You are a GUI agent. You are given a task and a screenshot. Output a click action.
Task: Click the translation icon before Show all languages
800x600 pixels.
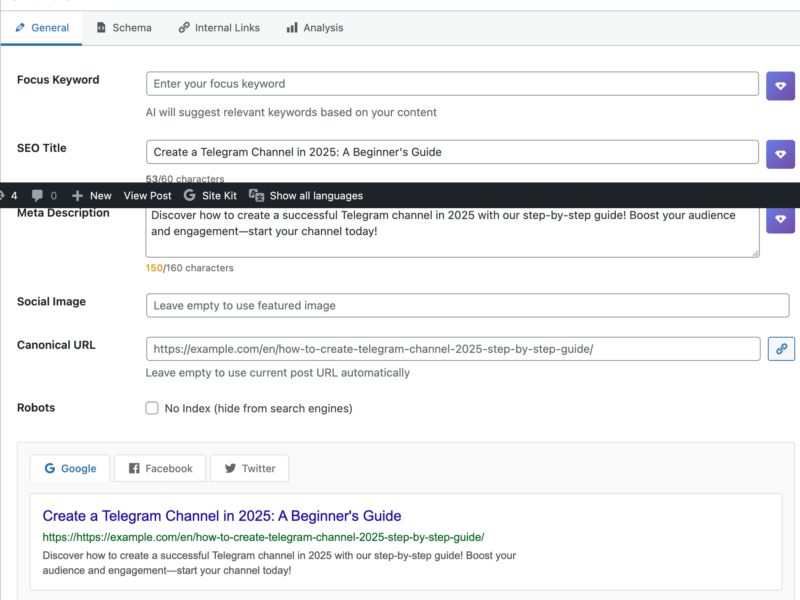pos(257,195)
